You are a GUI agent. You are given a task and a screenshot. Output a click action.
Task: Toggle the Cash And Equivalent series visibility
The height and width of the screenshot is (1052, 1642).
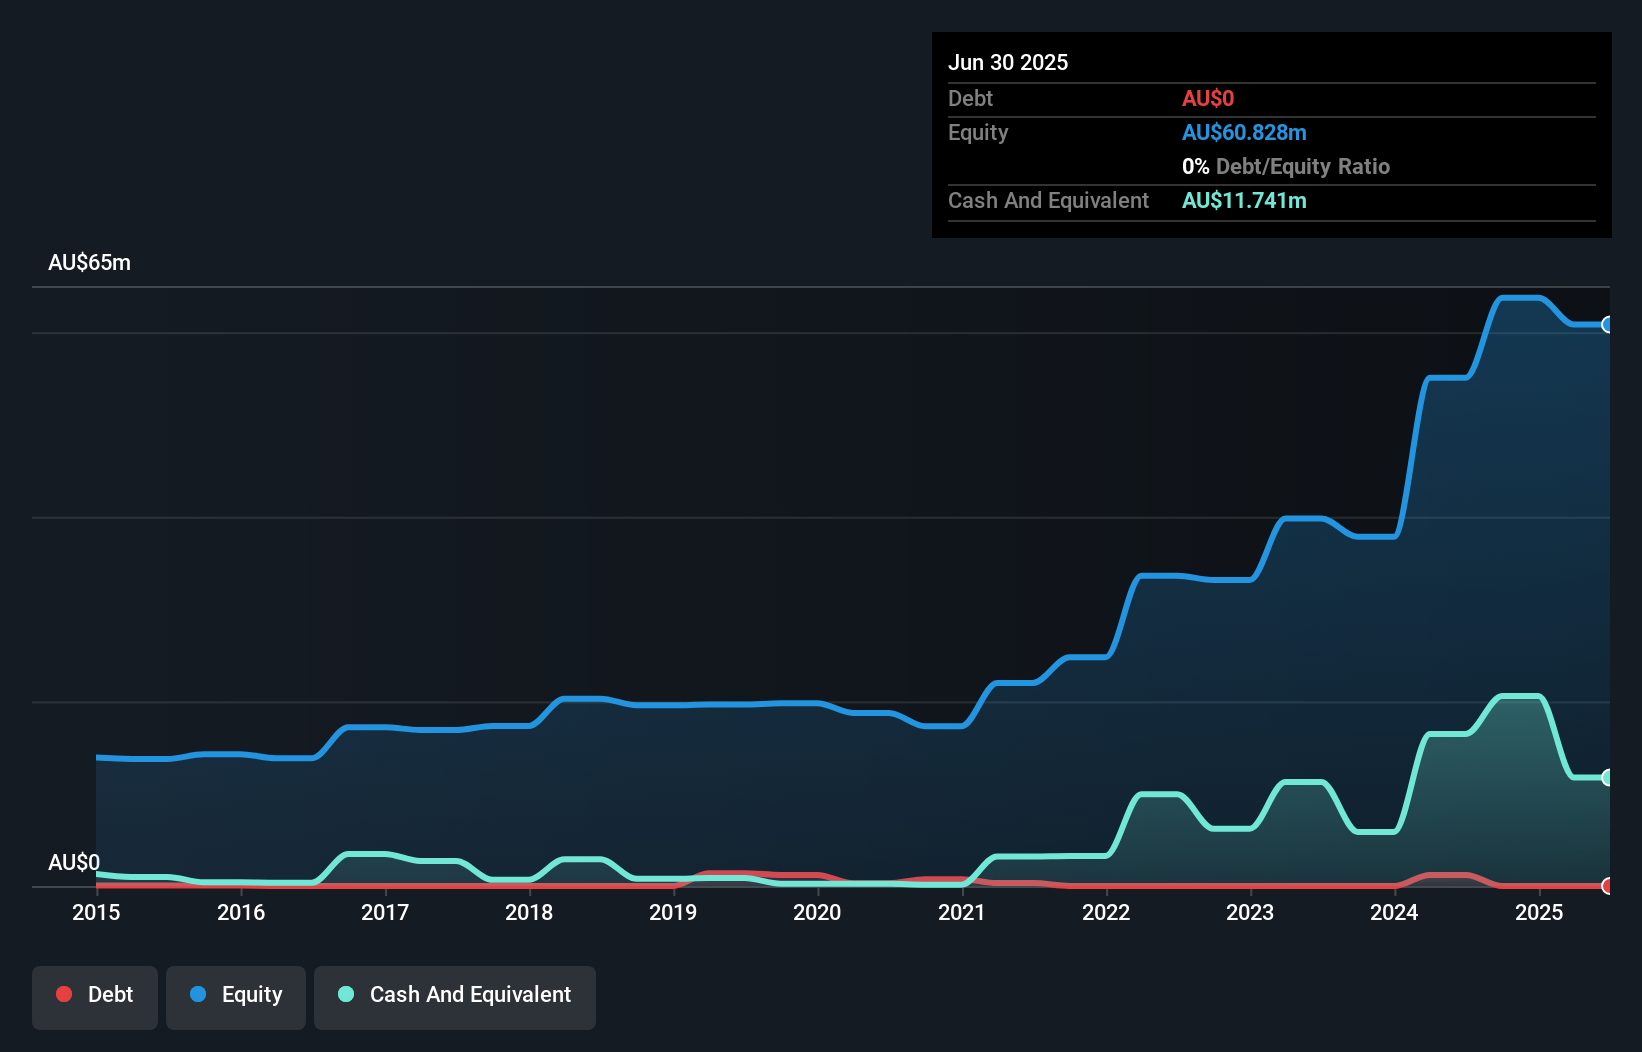[x=455, y=997]
